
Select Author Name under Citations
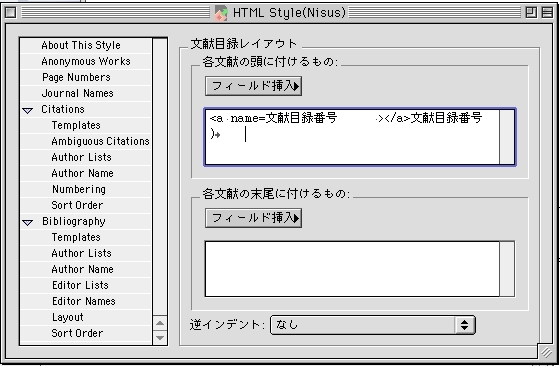pyautogui.click(x=86, y=174)
